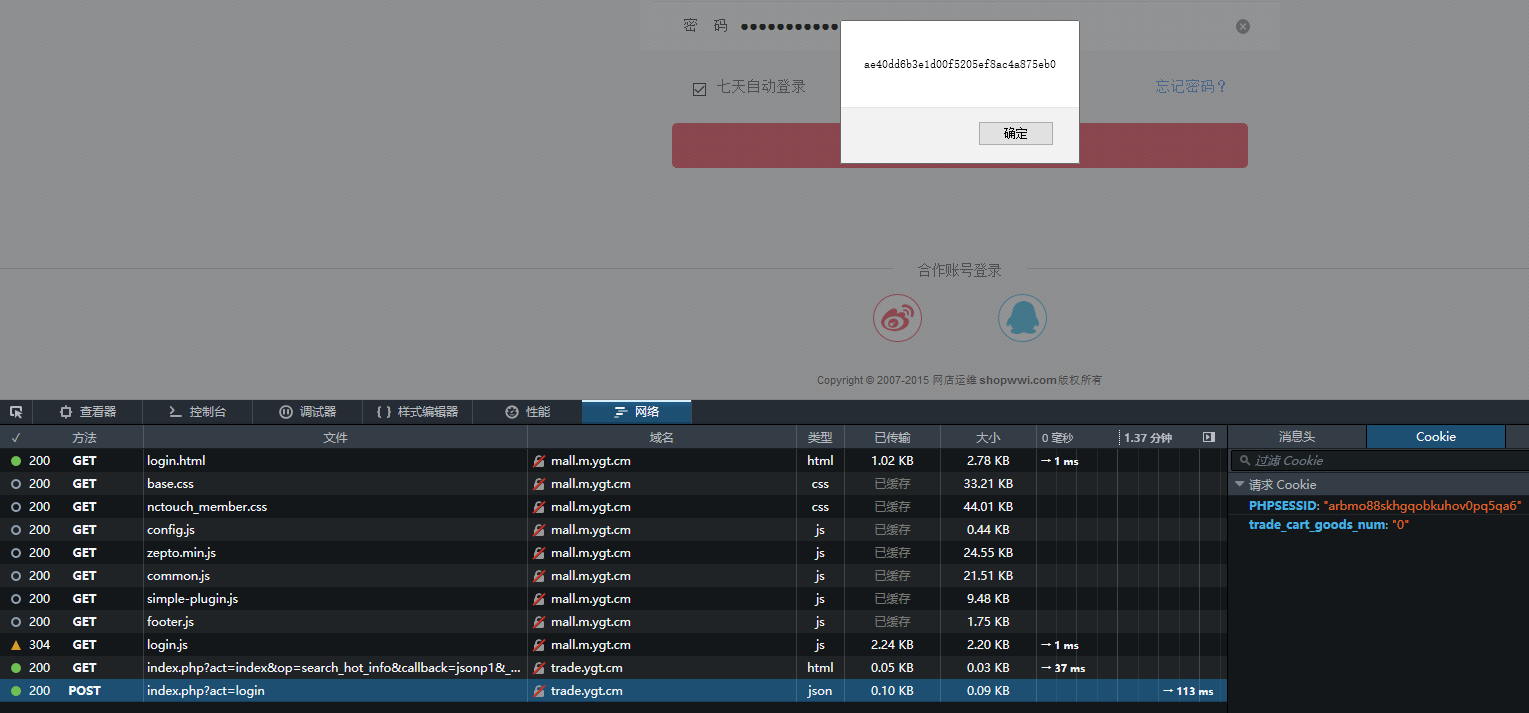Select the index.php?act=login POST row

tap(613, 691)
